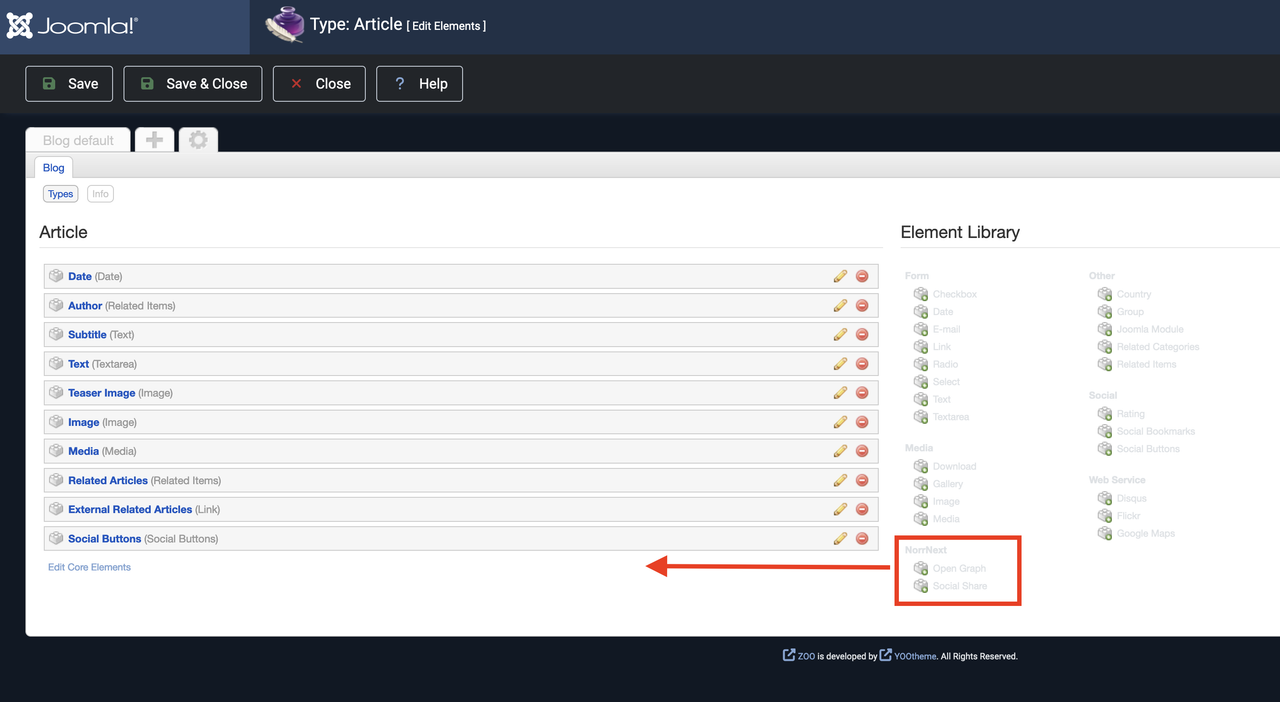The height and width of the screenshot is (702, 1280).
Task: Add Download element from library
Action: [x=945, y=466]
